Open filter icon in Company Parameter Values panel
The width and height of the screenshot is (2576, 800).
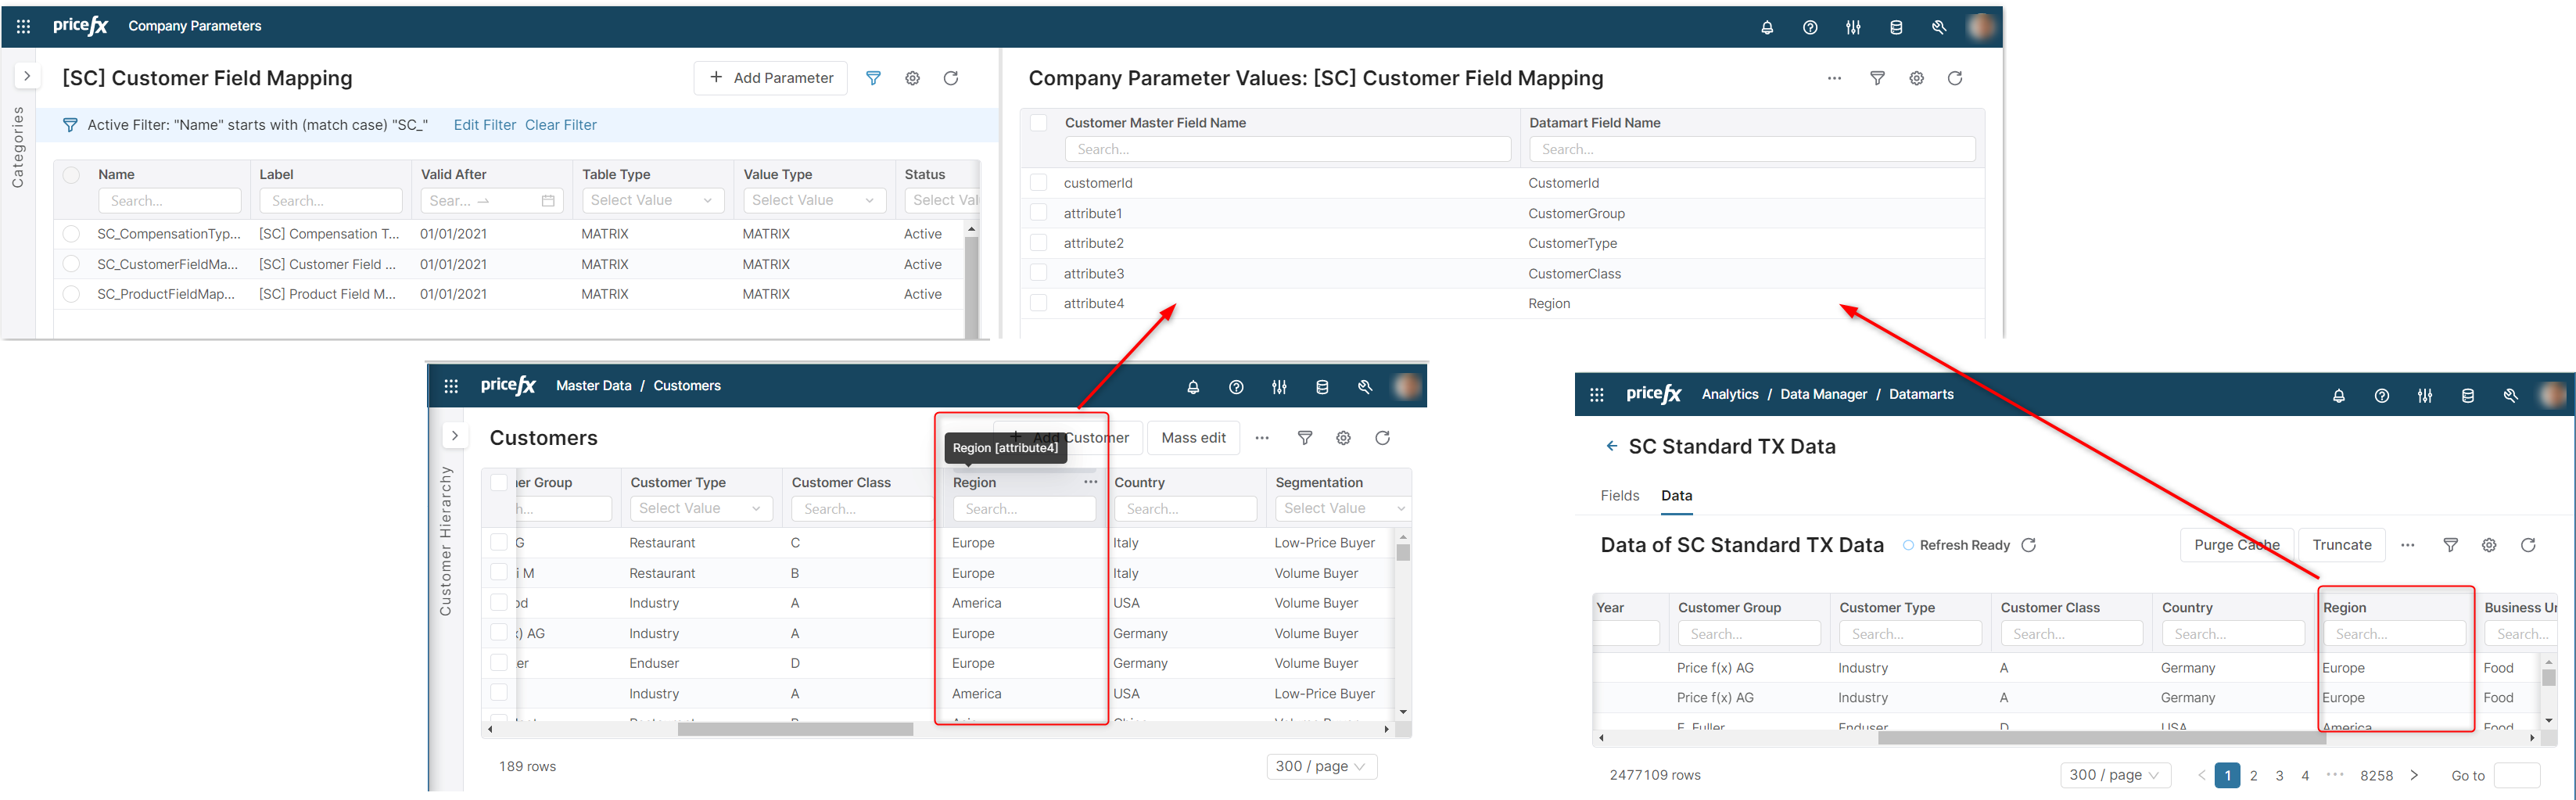coord(1877,78)
